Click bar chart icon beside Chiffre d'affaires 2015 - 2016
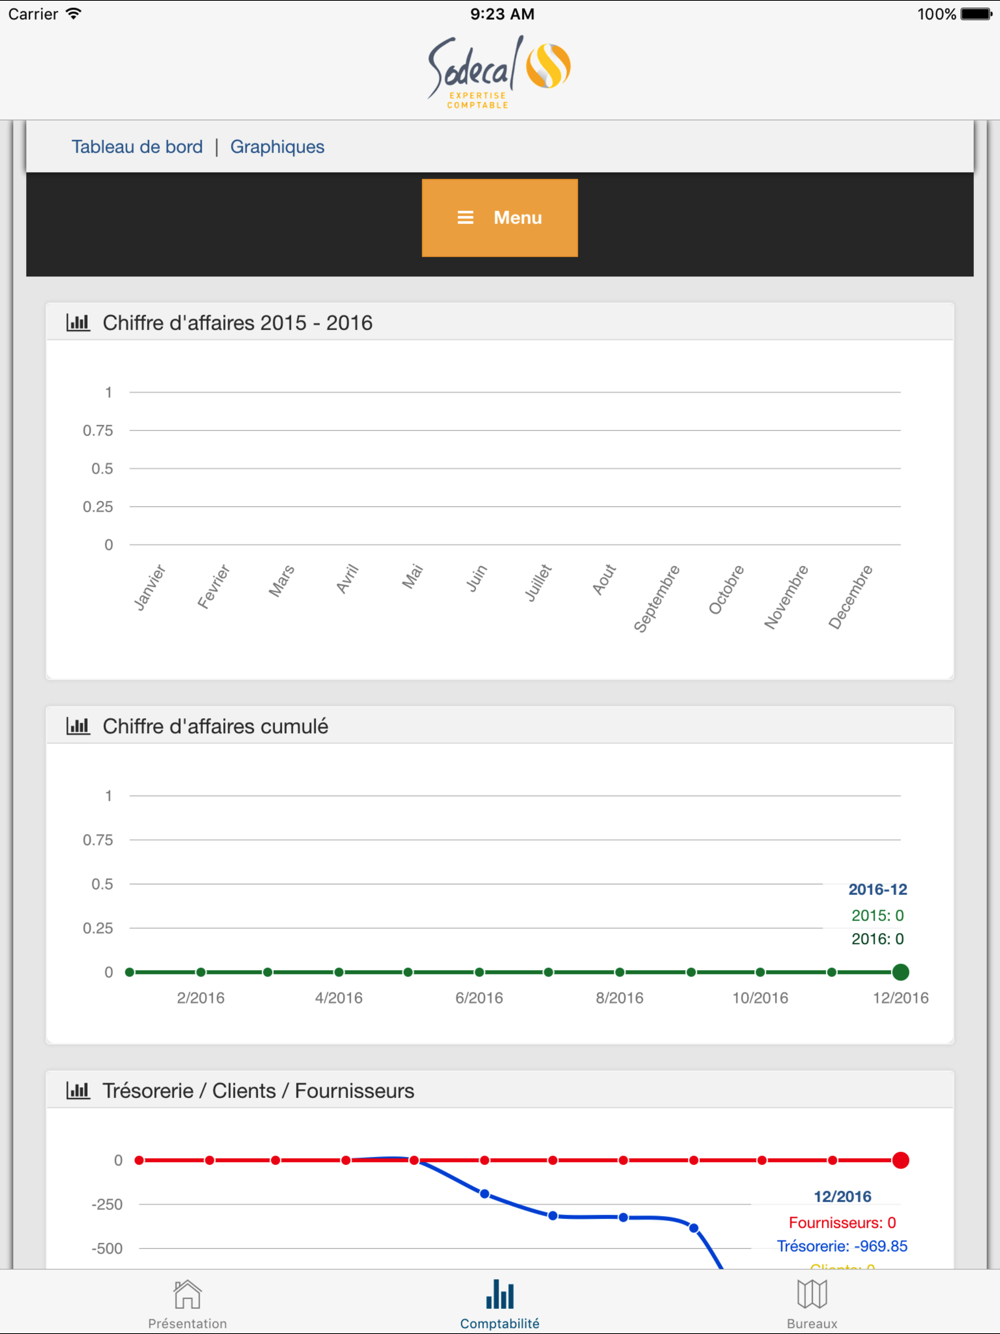This screenshot has height=1334, width=1000. click(x=78, y=322)
